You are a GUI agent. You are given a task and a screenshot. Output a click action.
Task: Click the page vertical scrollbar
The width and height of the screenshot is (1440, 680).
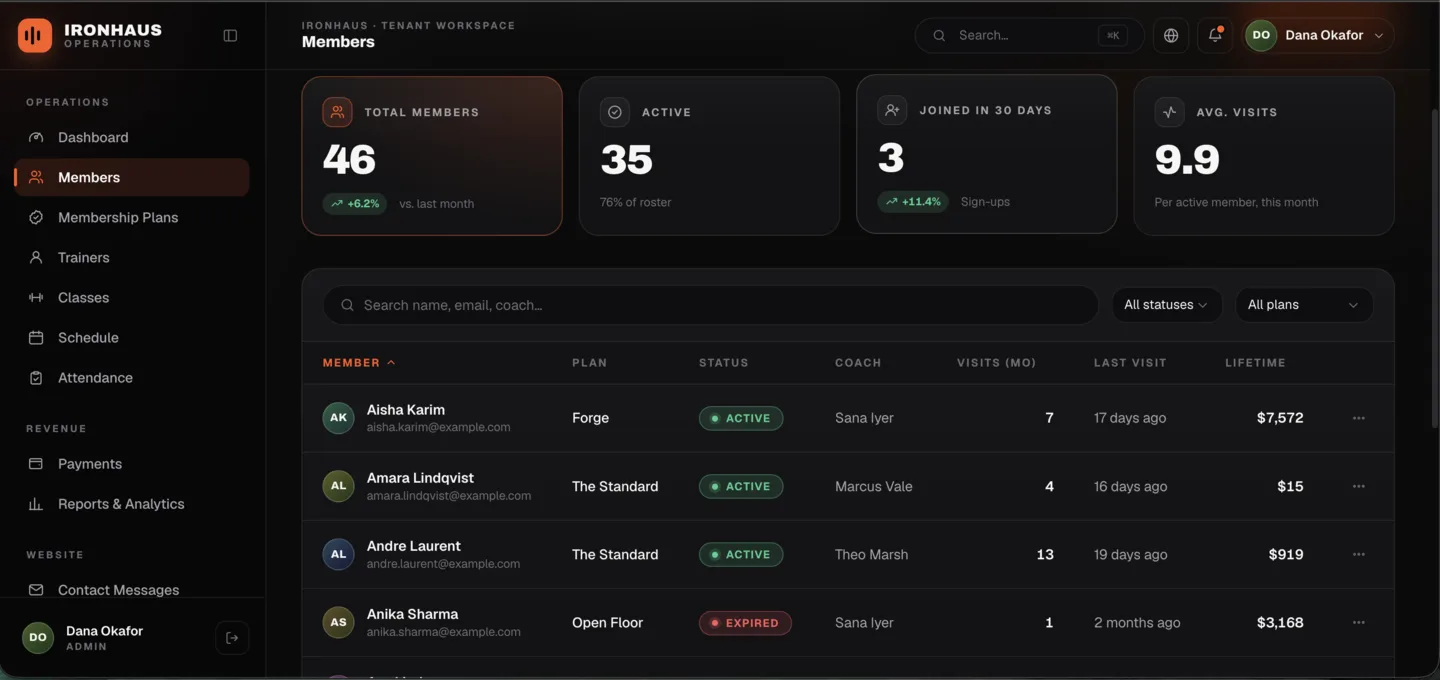[1434, 269]
